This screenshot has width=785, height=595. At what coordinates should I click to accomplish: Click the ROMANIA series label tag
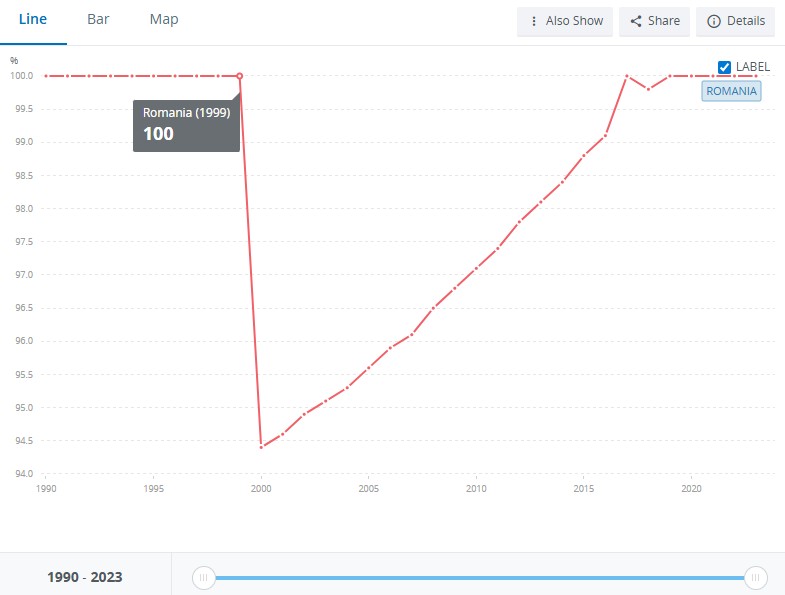(731, 91)
